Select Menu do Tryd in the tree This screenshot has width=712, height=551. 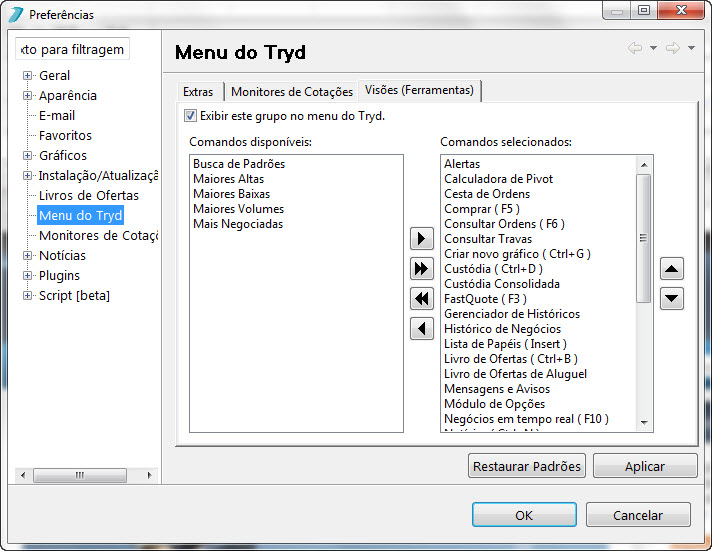[x=80, y=215]
